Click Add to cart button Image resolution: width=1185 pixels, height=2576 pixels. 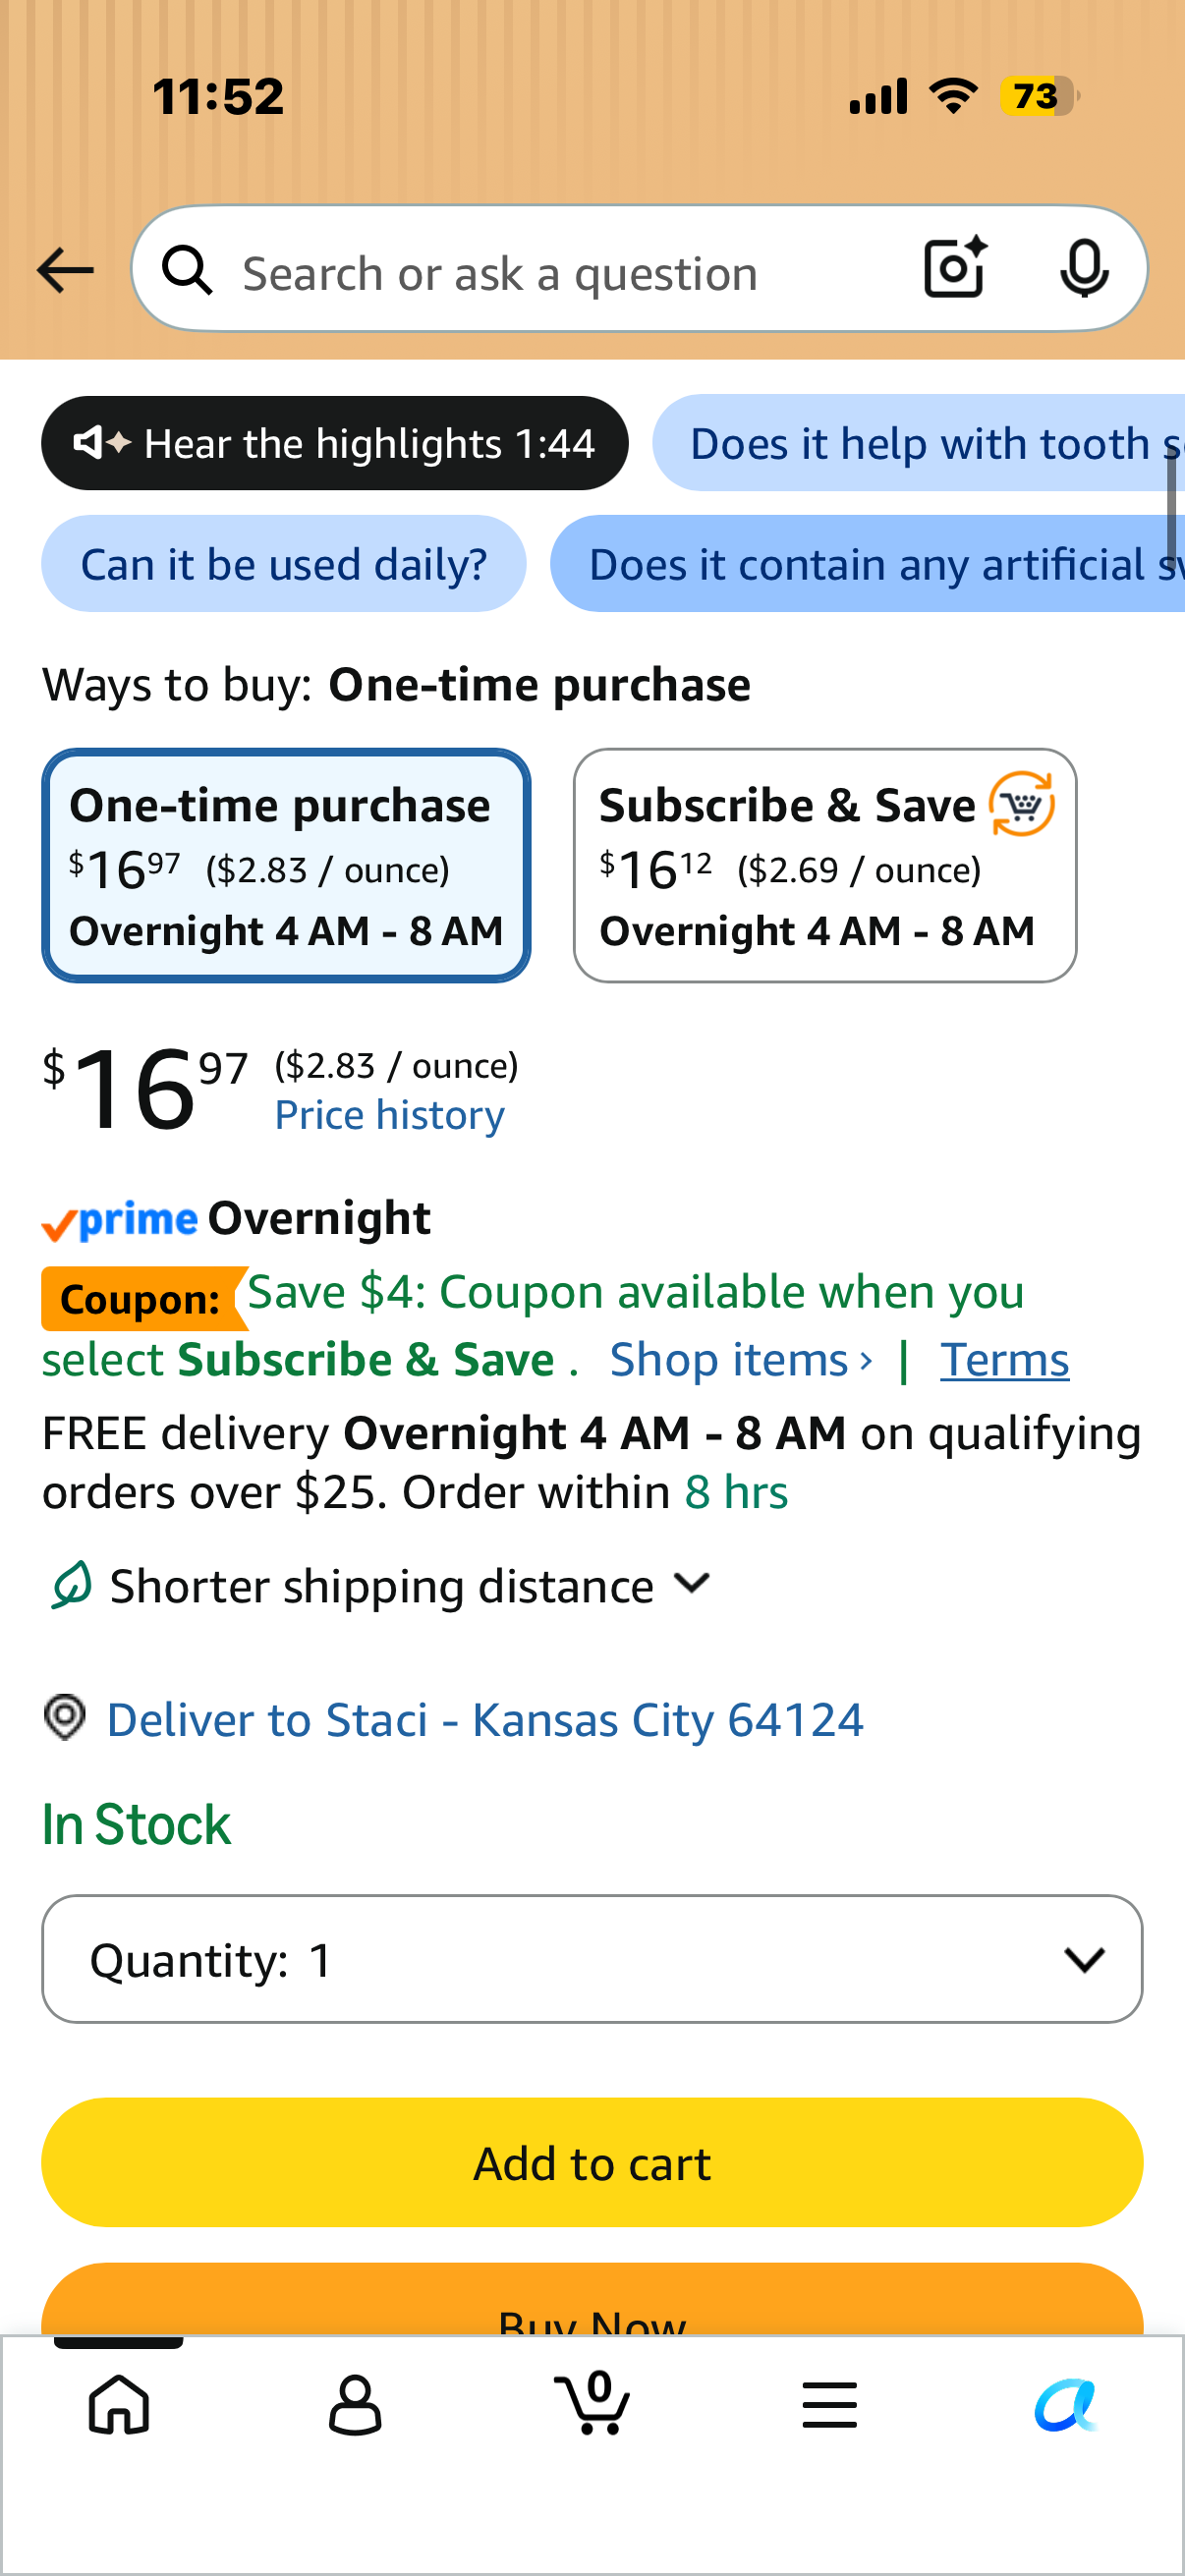point(592,2163)
